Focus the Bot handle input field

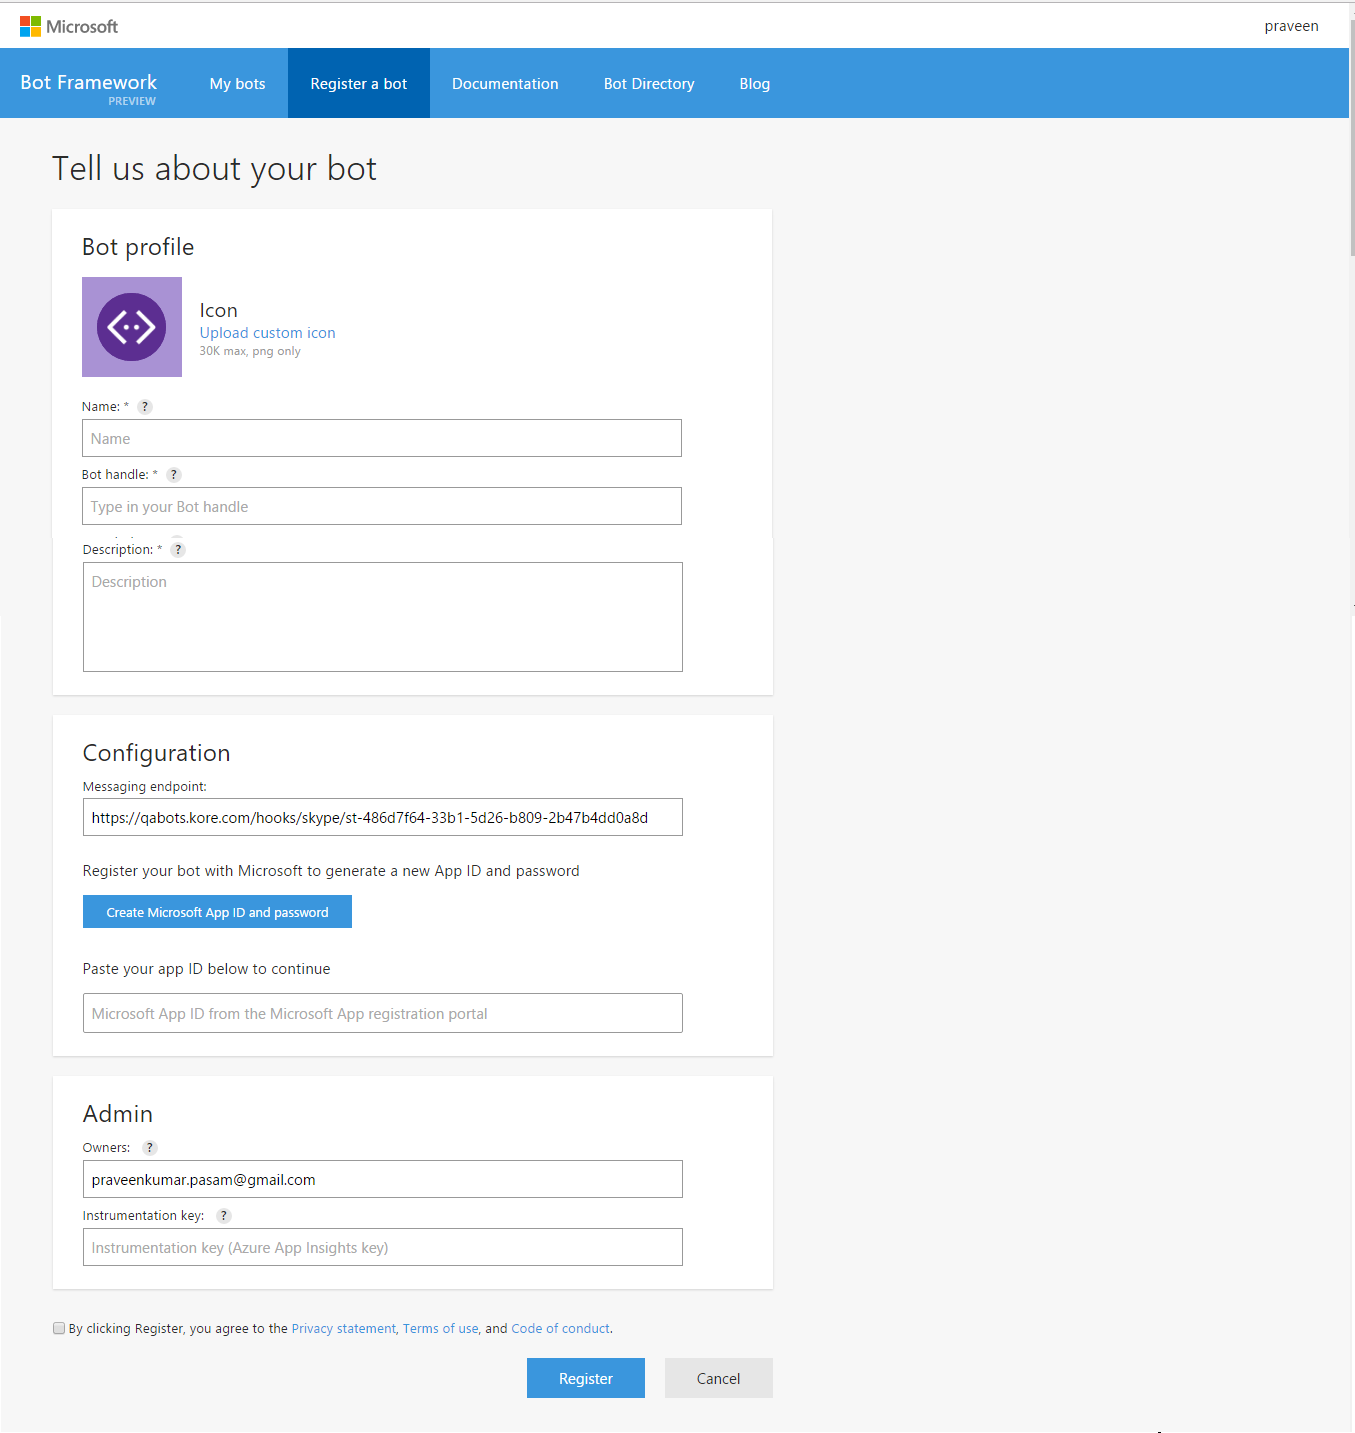tap(381, 506)
